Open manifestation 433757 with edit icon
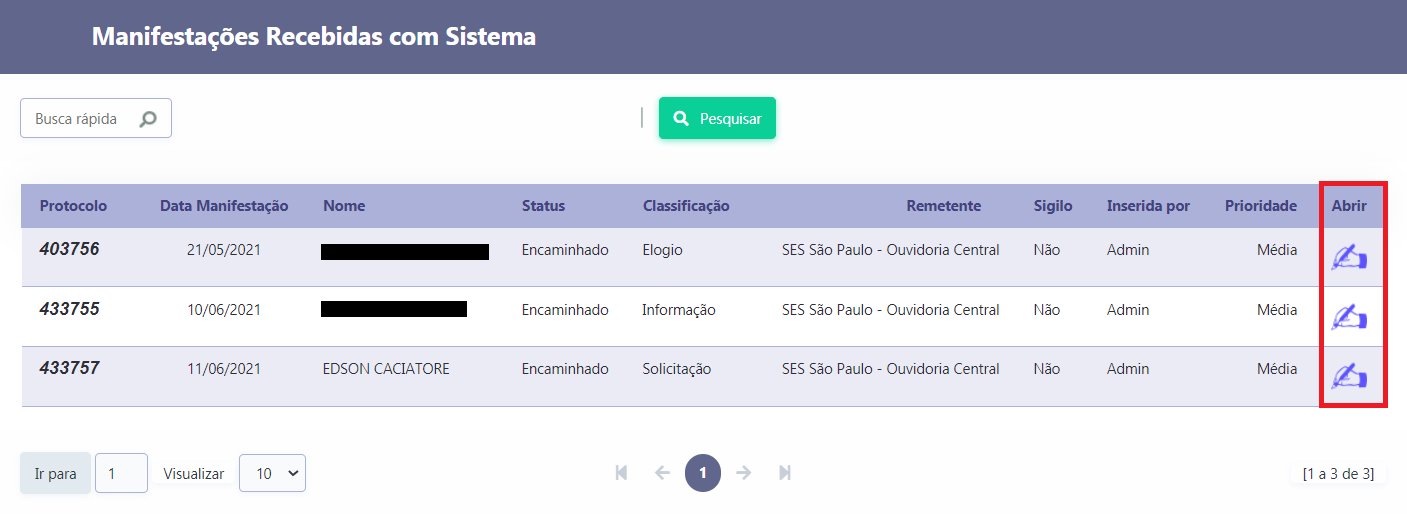Screen dimensions: 1407x514 (1349, 376)
